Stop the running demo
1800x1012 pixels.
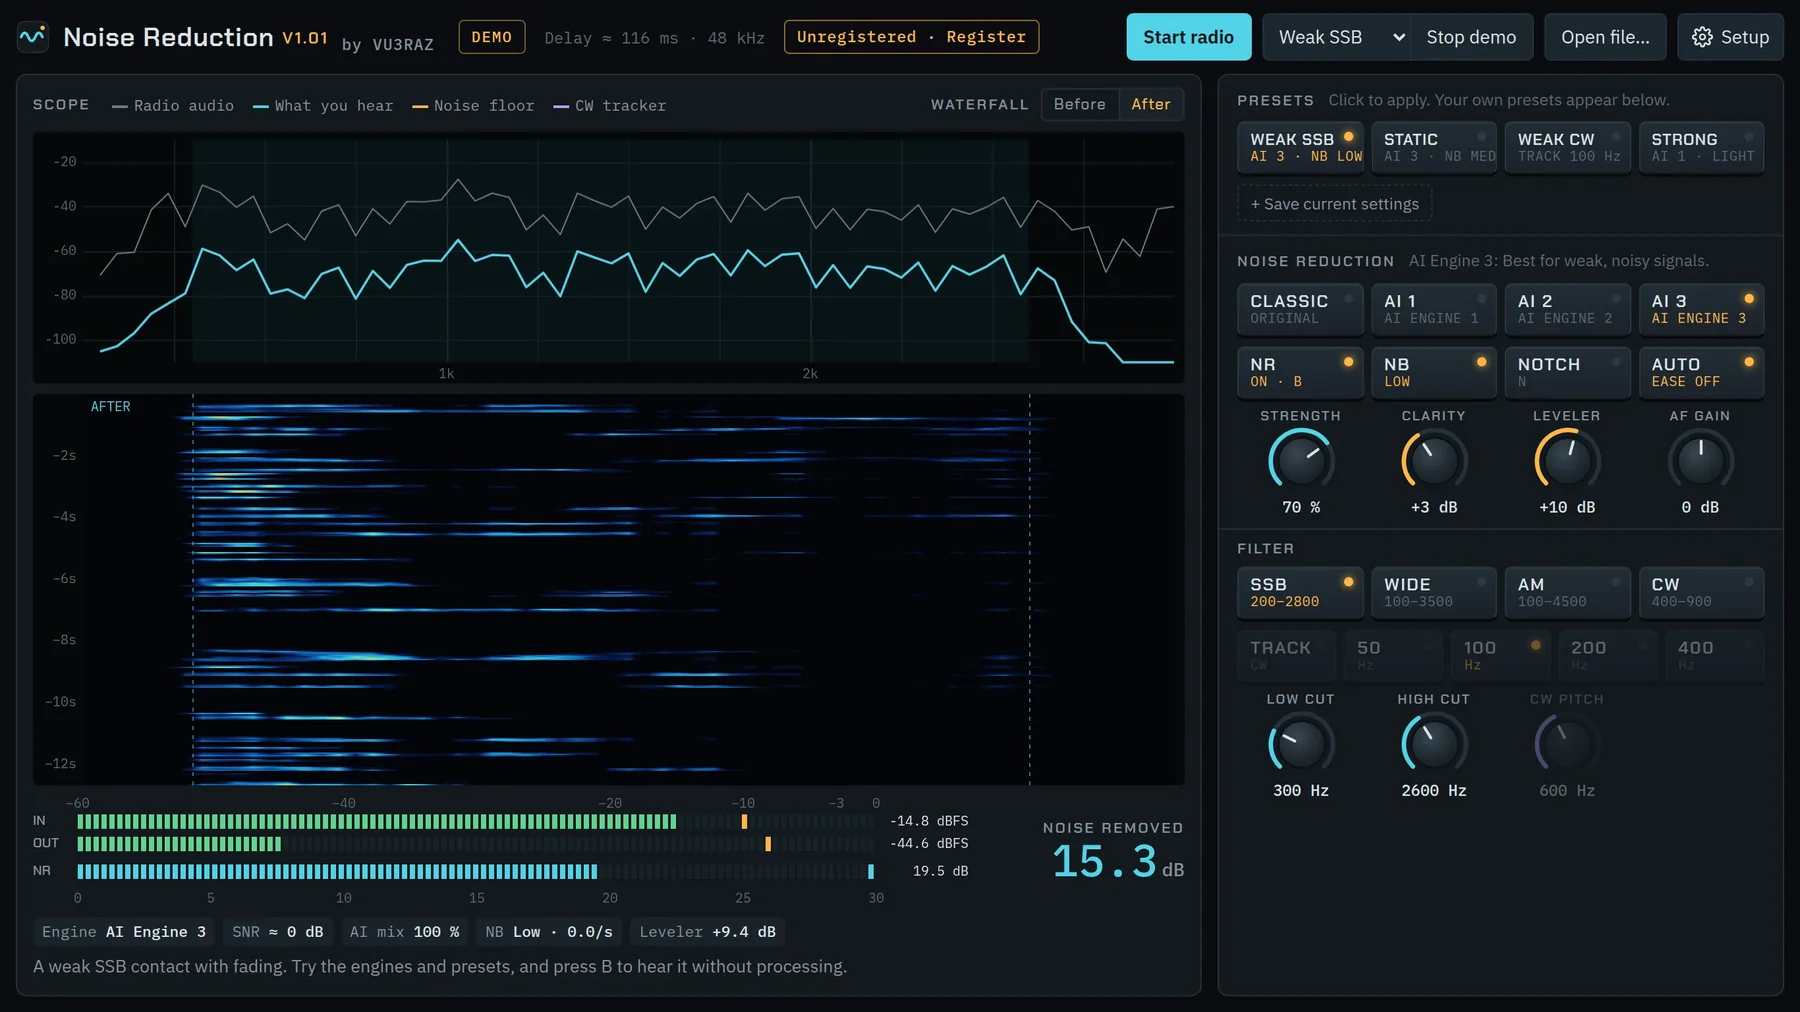1471,37
